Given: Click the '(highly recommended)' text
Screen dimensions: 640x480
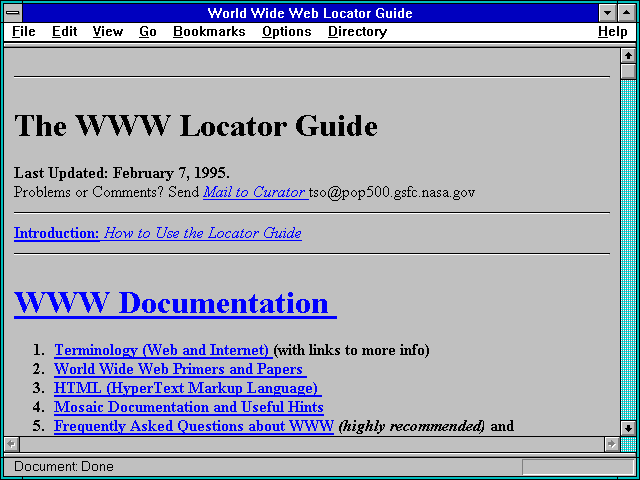Looking at the screenshot, I should 412,426.
